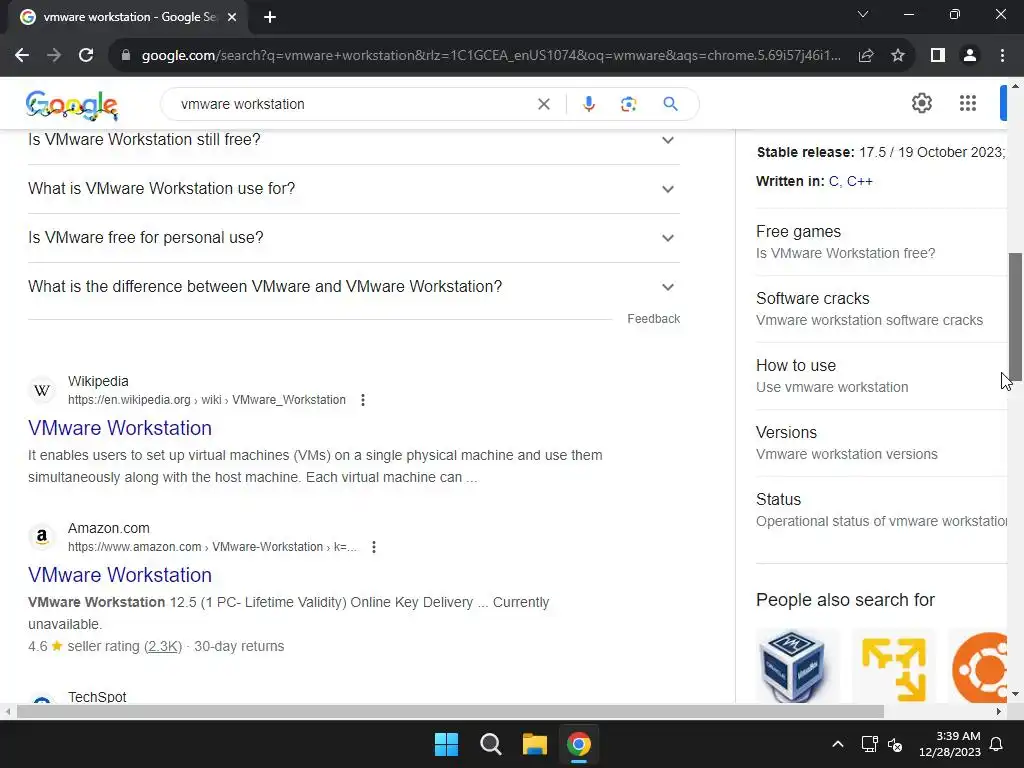Screen dimensions: 1024x768
Task: Select 'Status' related topic
Action: coord(882,510)
